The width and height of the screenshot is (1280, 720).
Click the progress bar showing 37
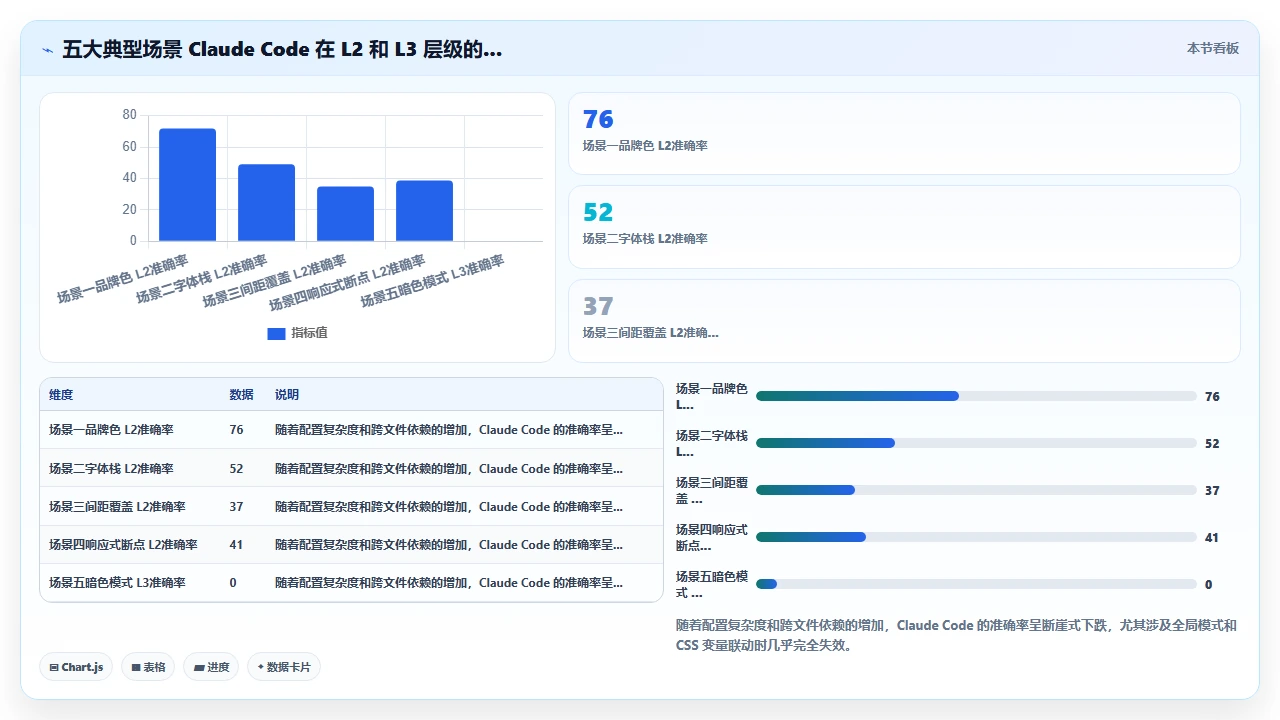pos(976,490)
